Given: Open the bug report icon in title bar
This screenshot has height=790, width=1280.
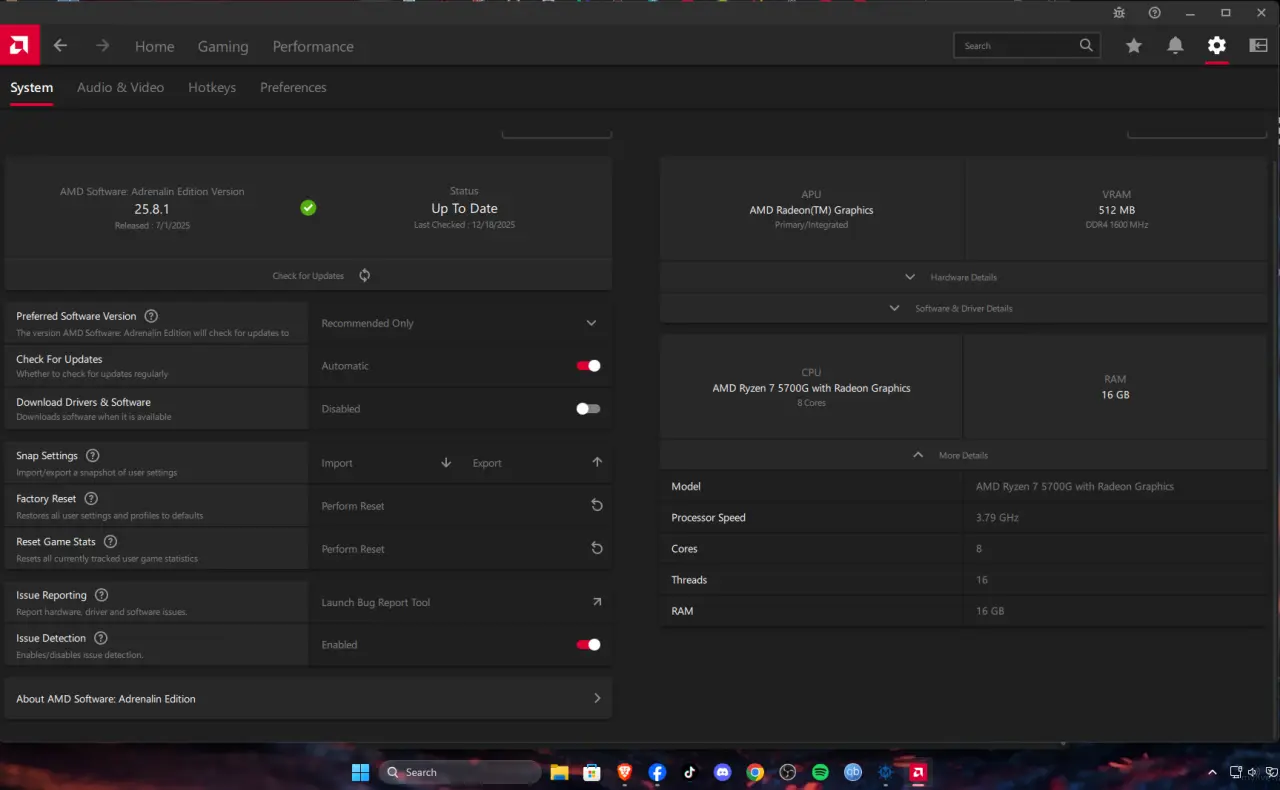Looking at the screenshot, I should [x=1119, y=13].
